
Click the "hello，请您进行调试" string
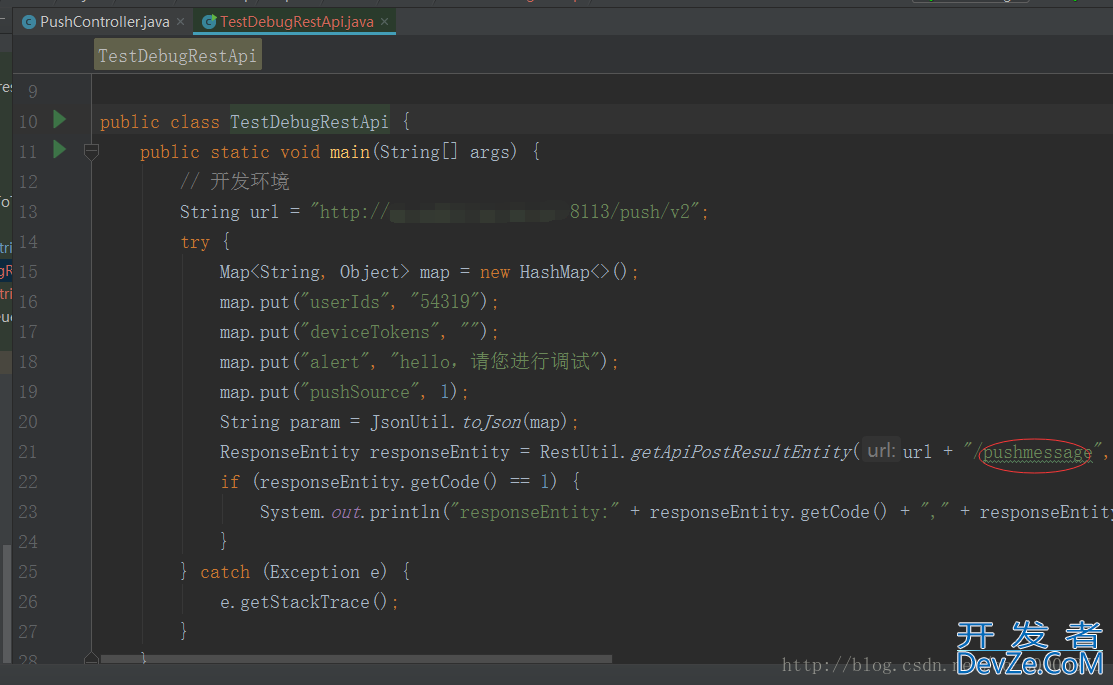click(x=495, y=362)
